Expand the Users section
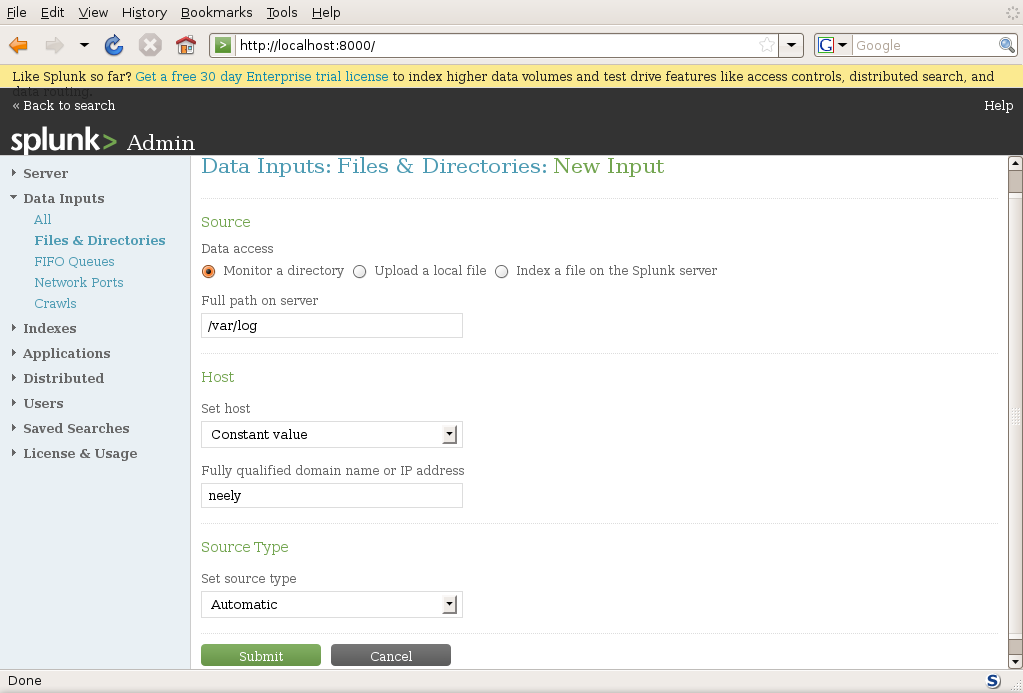The width and height of the screenshot is (1023, 693). coord(43,403)
